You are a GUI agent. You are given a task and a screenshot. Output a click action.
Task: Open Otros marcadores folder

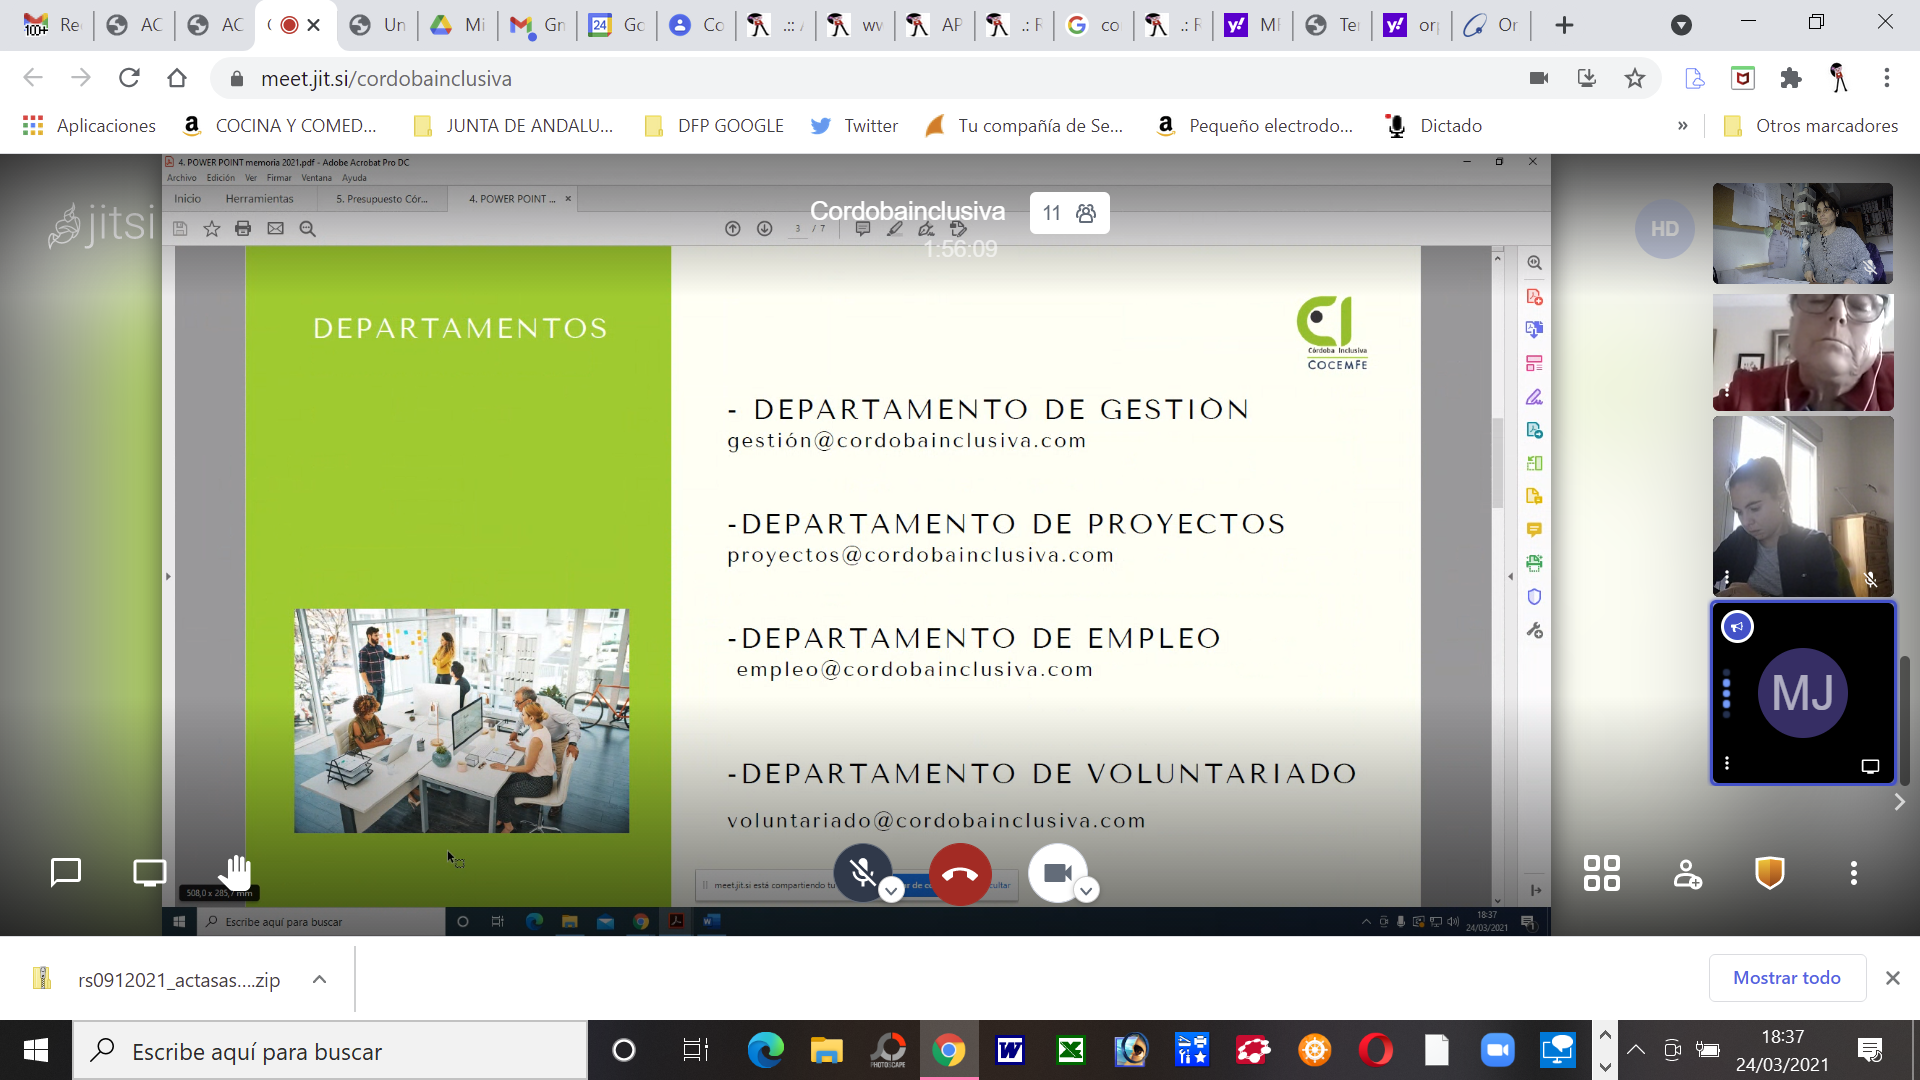pos(1811,126)
